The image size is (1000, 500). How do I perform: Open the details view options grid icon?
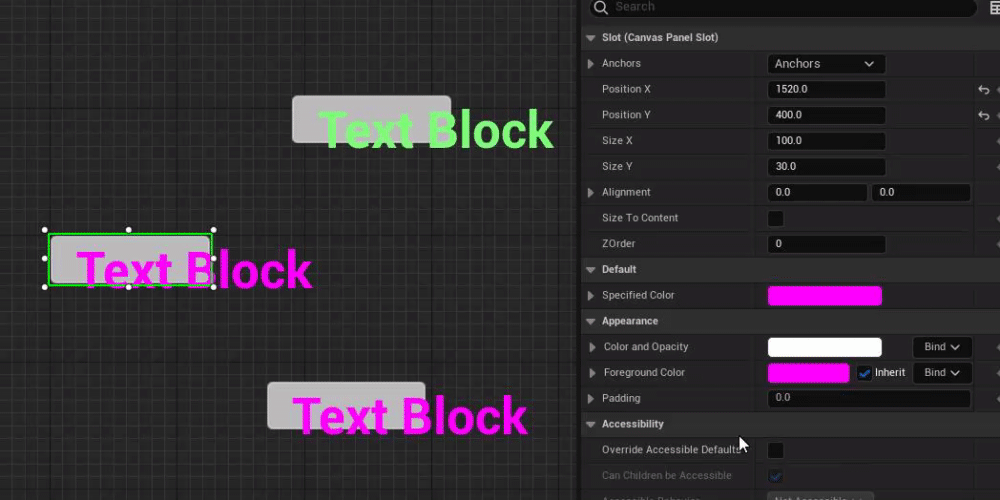[995, 8]
